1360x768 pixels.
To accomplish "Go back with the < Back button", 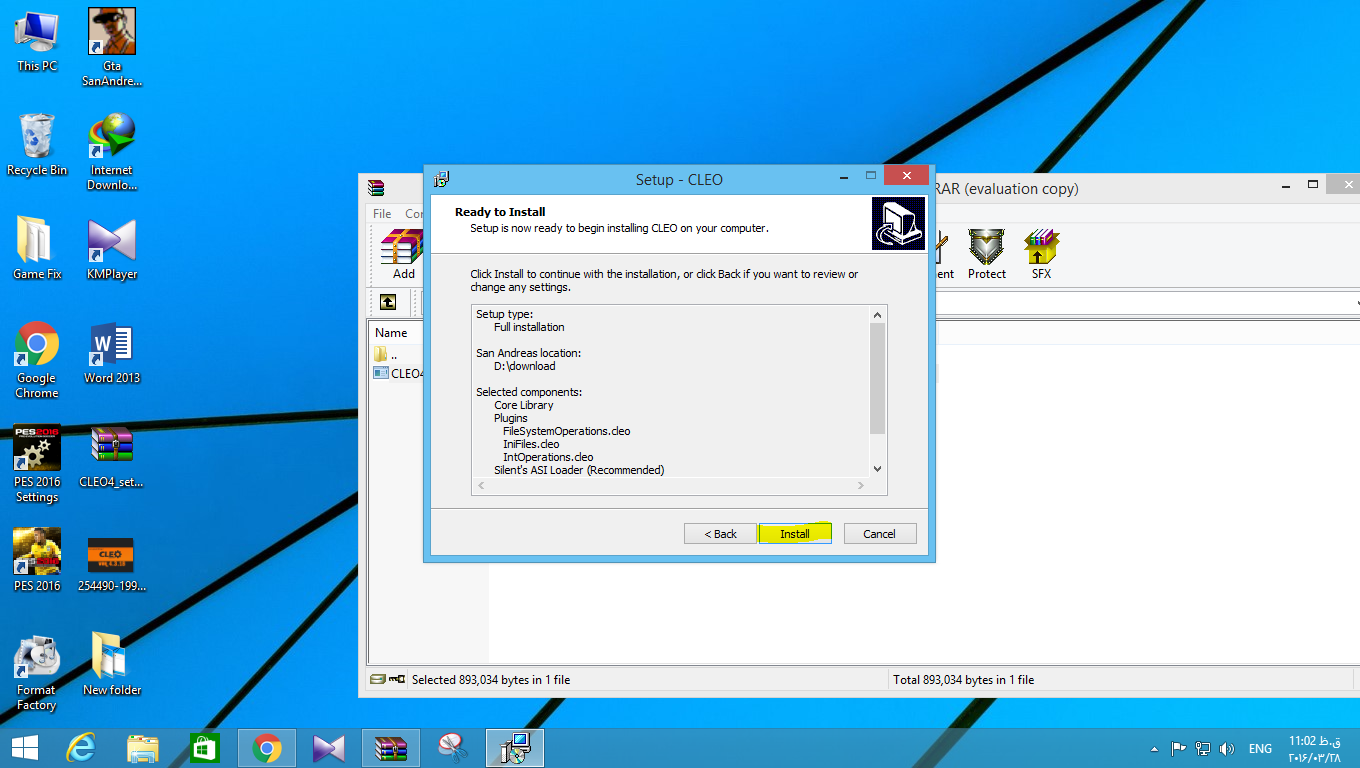I will coord(720,533).
